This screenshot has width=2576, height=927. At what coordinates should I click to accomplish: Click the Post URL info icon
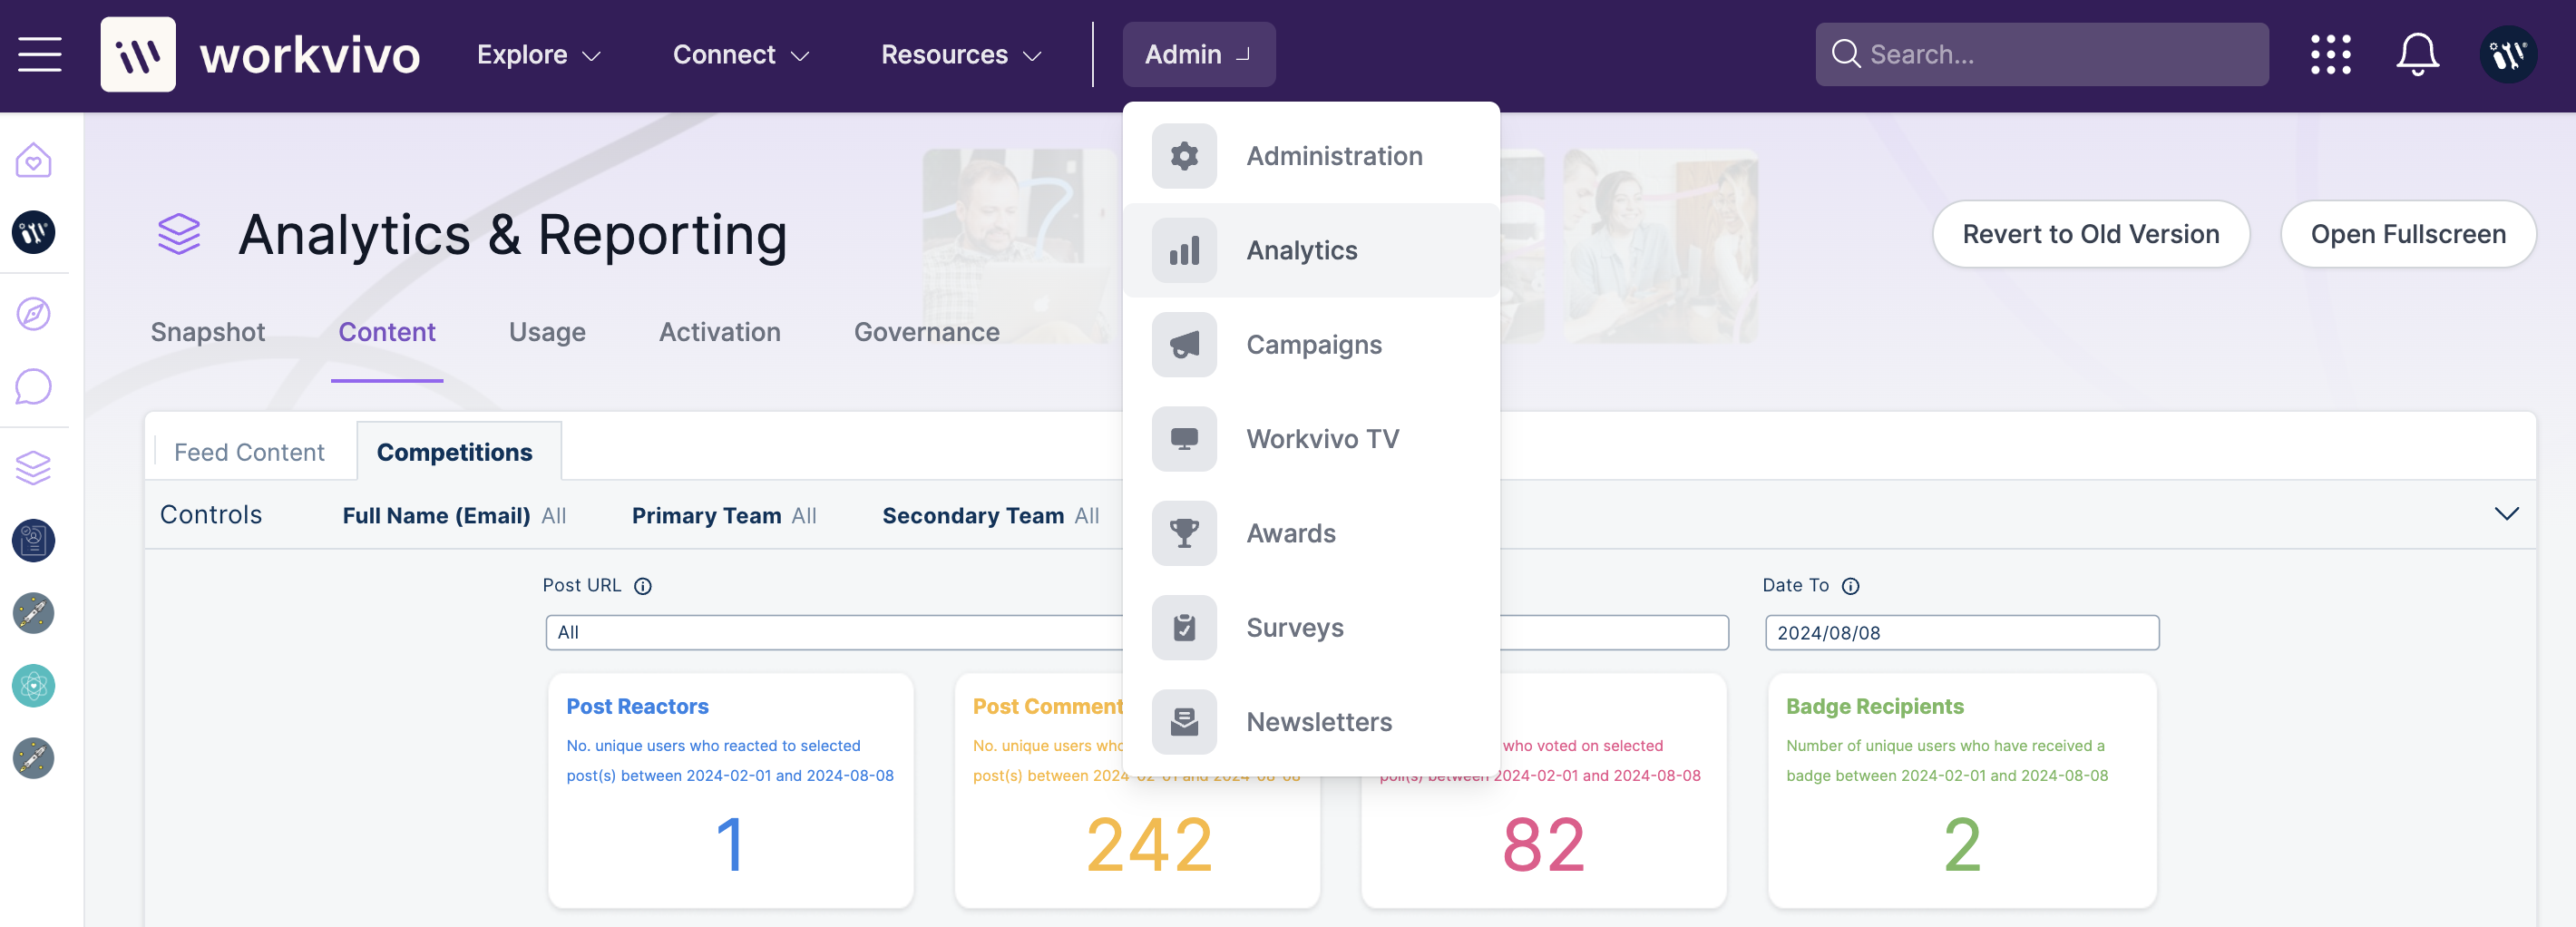tap(643, 586)
